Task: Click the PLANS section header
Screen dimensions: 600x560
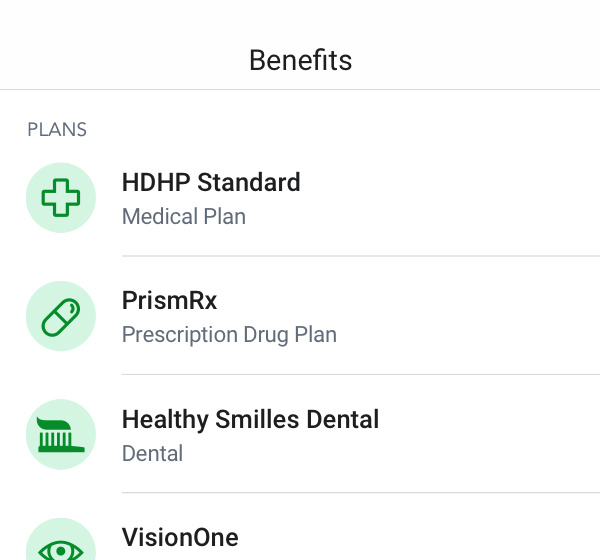Action: pos(57,129)
